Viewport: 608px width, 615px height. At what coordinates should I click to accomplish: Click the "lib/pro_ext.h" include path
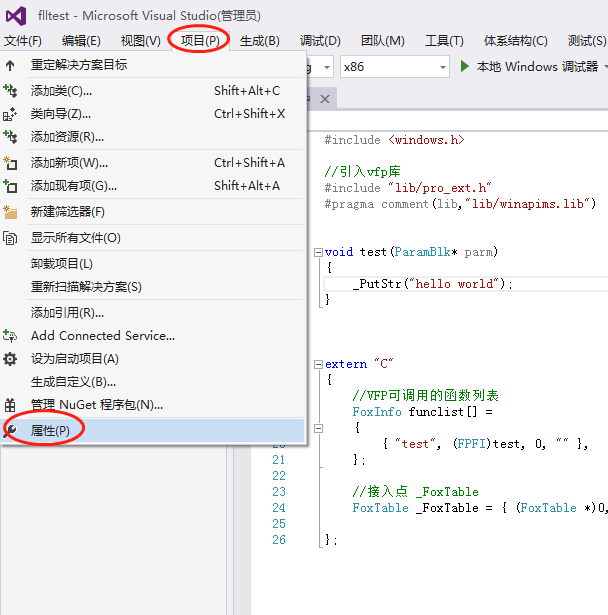pyautogui.click(x=439, y=188)
